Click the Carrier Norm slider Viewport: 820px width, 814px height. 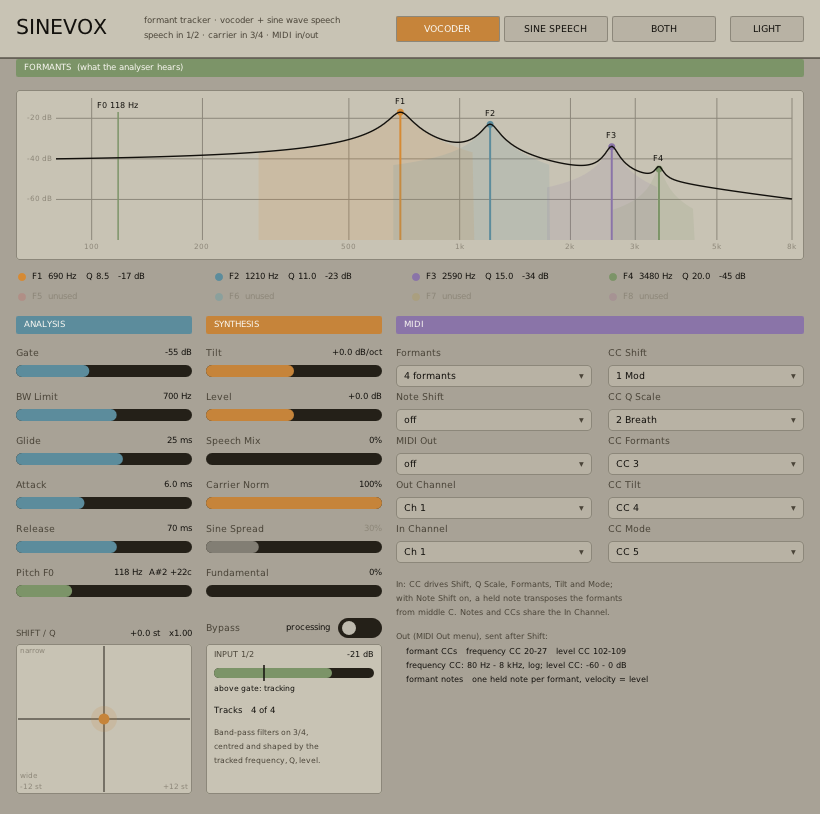tap(294, 503)
